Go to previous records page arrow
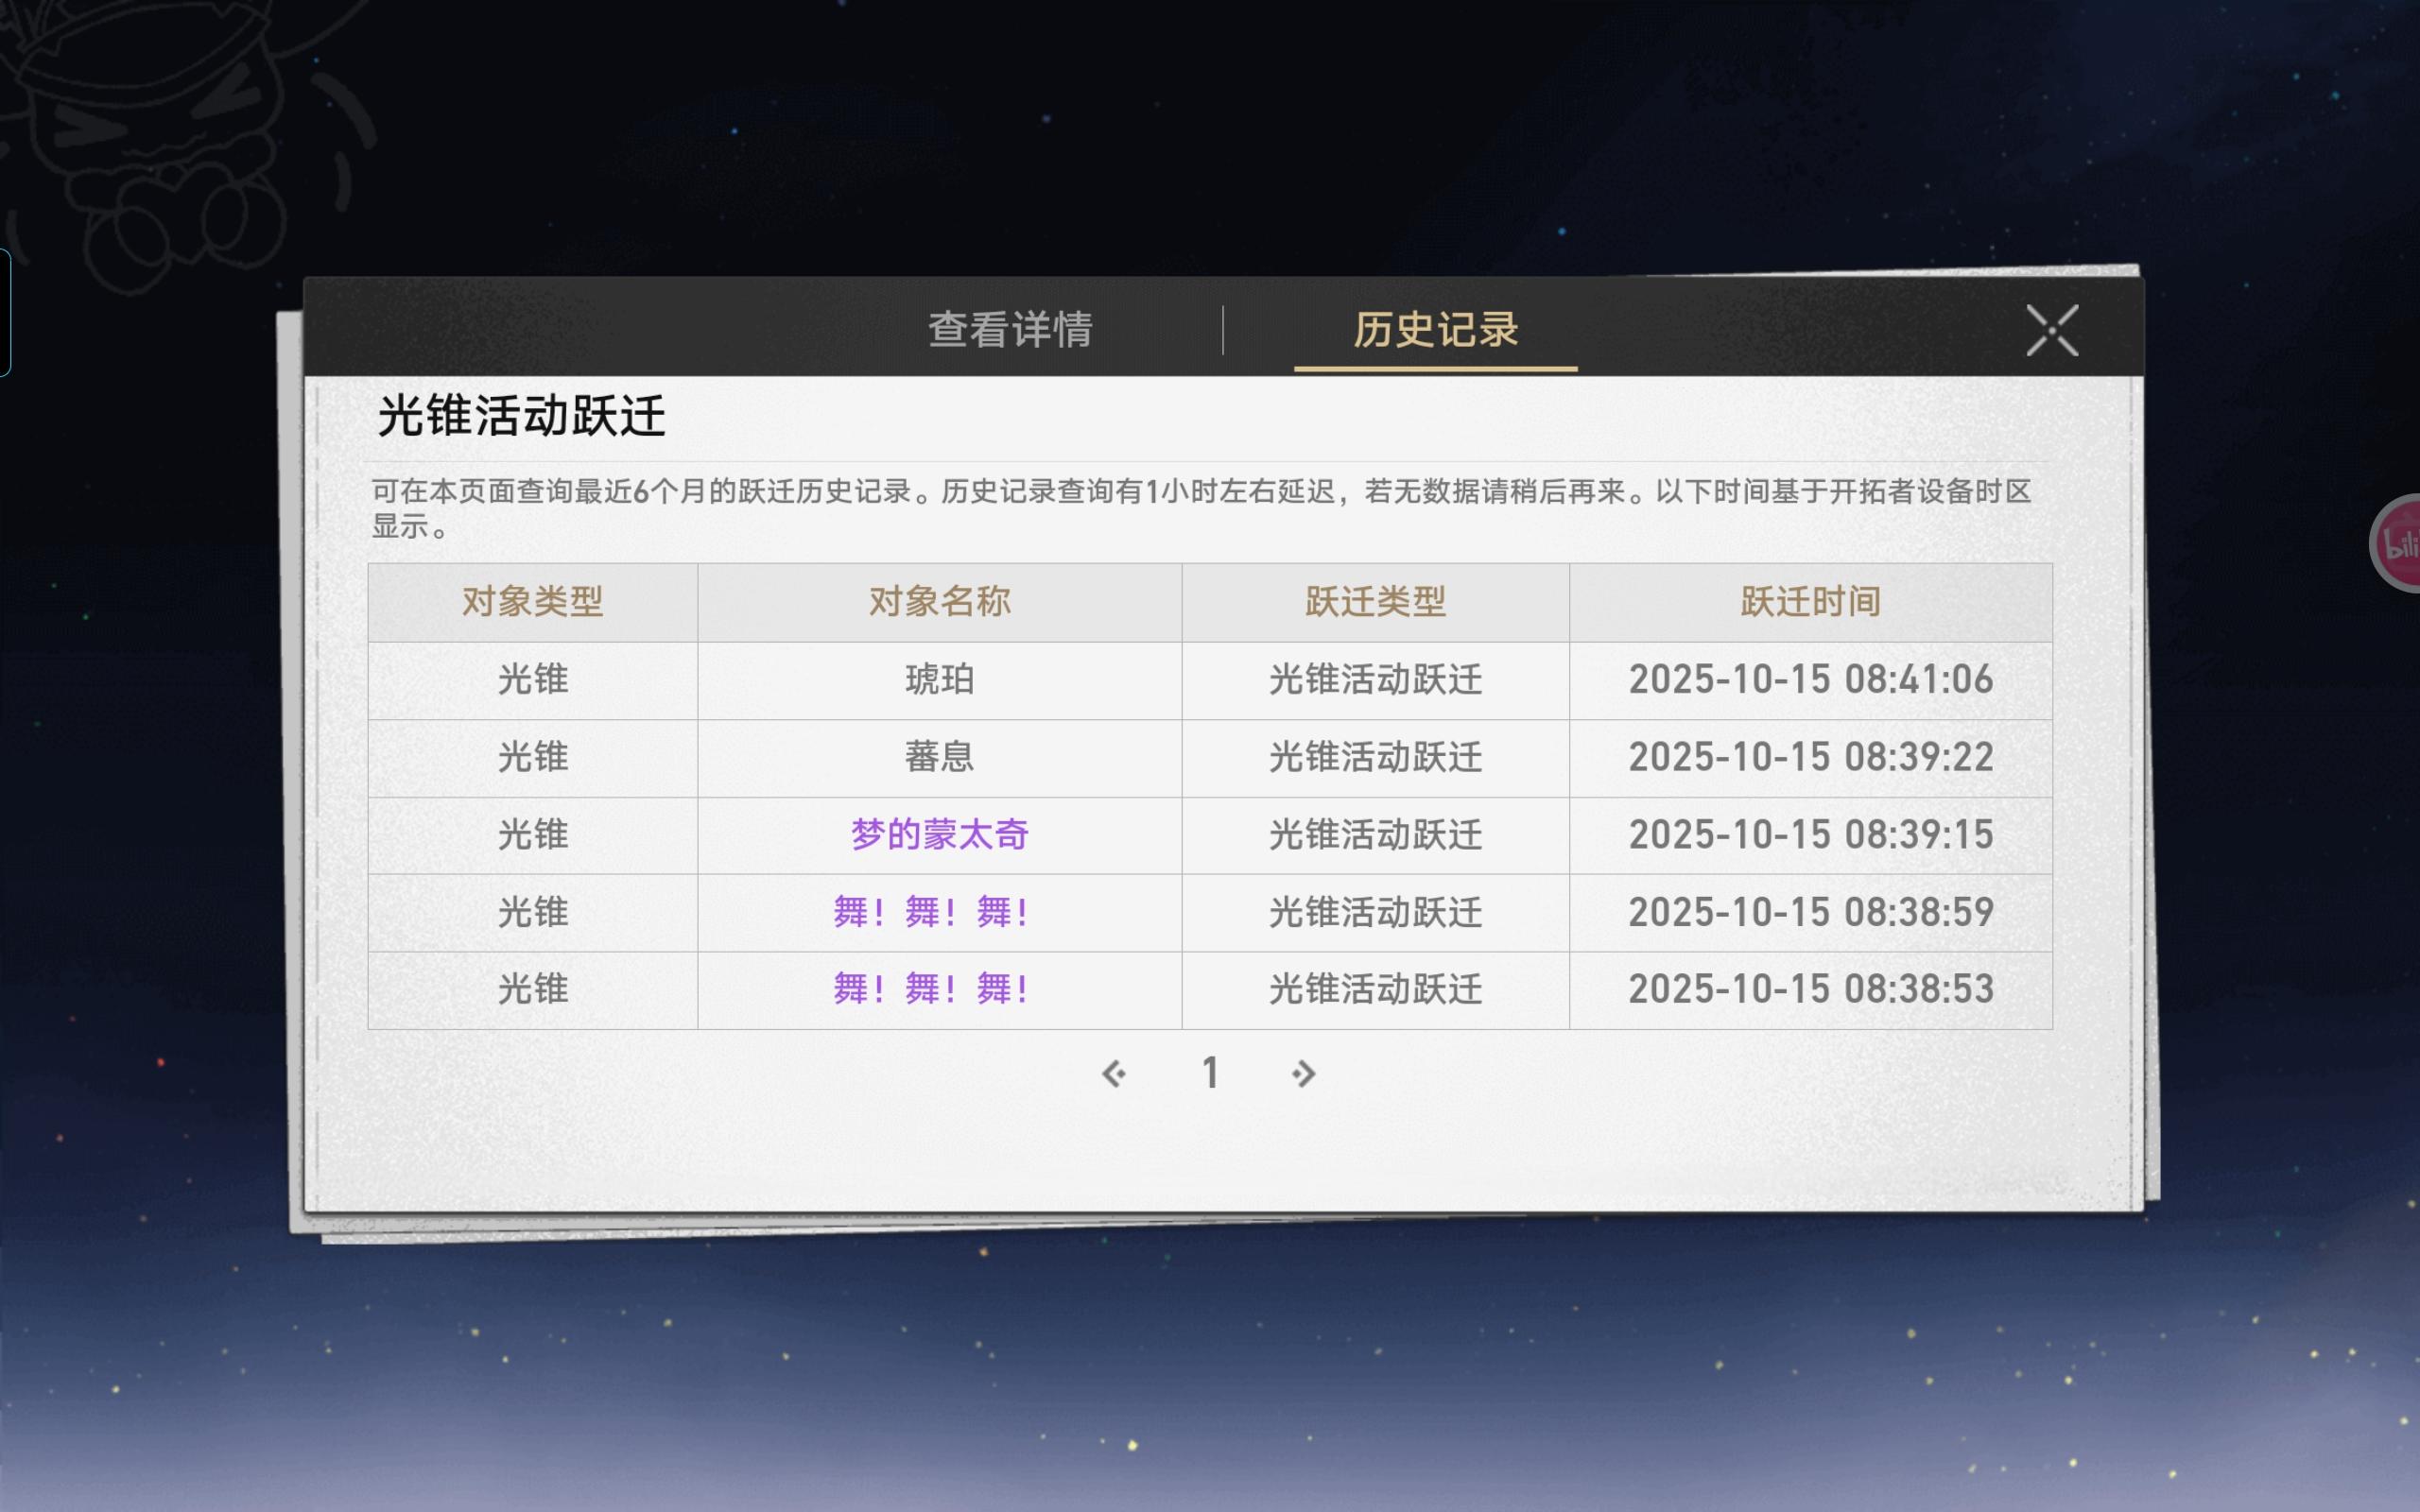2420x1512 pixels. (x=1113, y=1073)
